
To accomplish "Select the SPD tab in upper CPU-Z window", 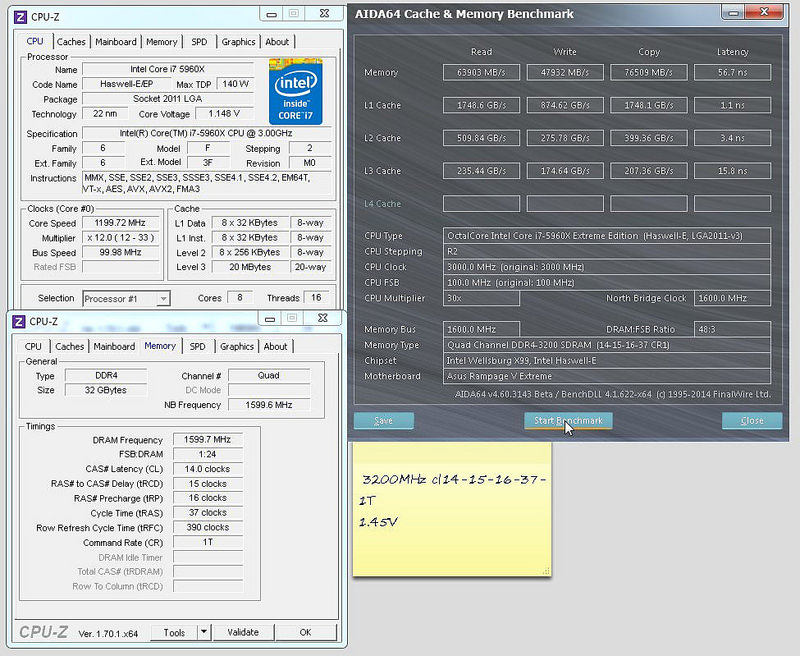I will (x=199, y=42).
